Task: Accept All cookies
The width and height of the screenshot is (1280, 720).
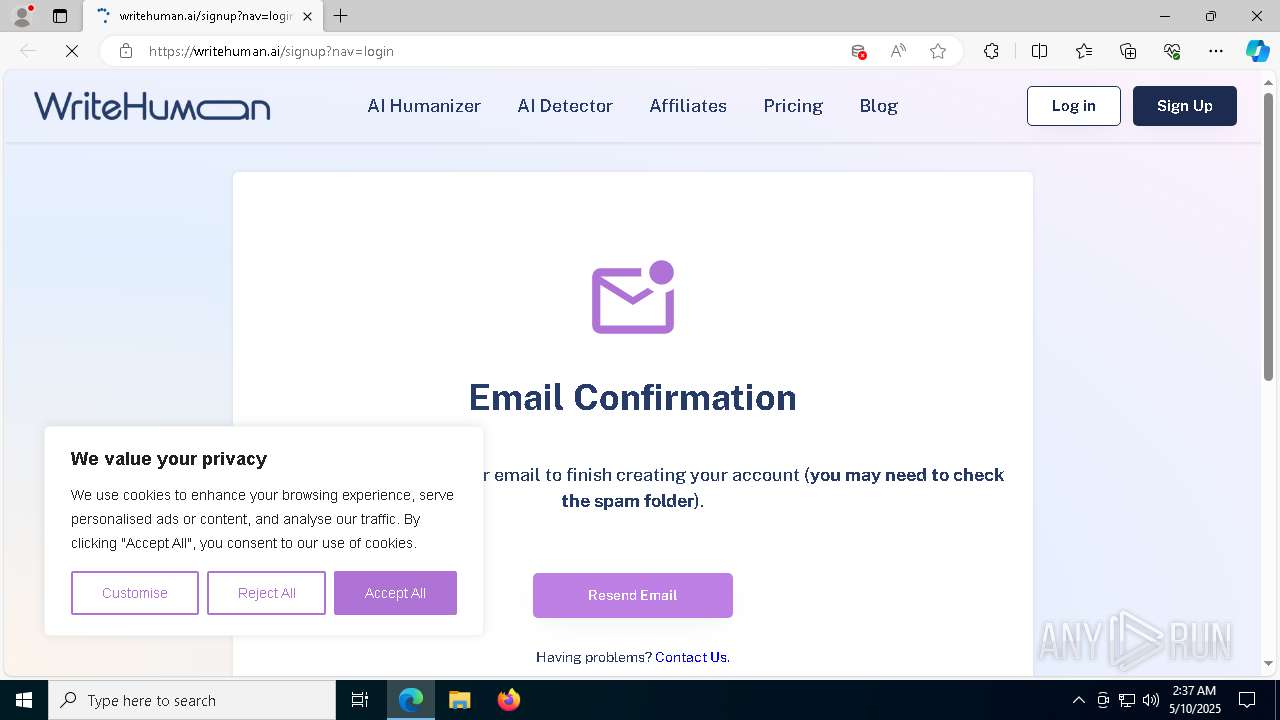Action: coord(395,593)
